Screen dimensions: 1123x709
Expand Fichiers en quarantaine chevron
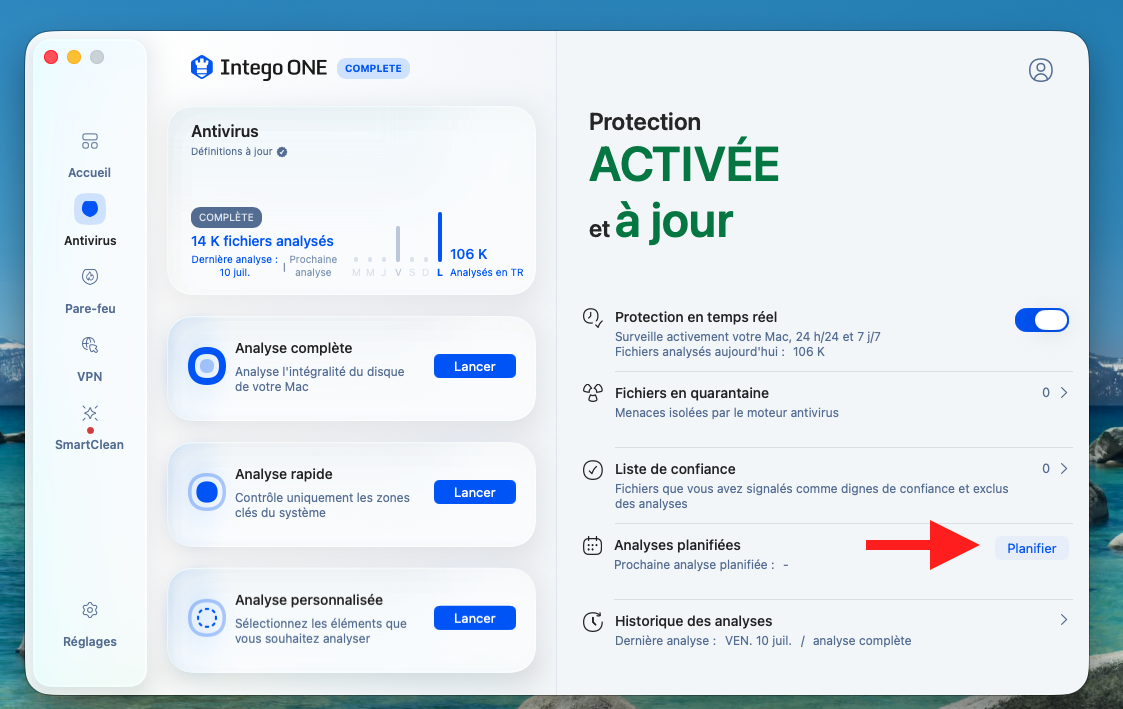(1064, 392)
